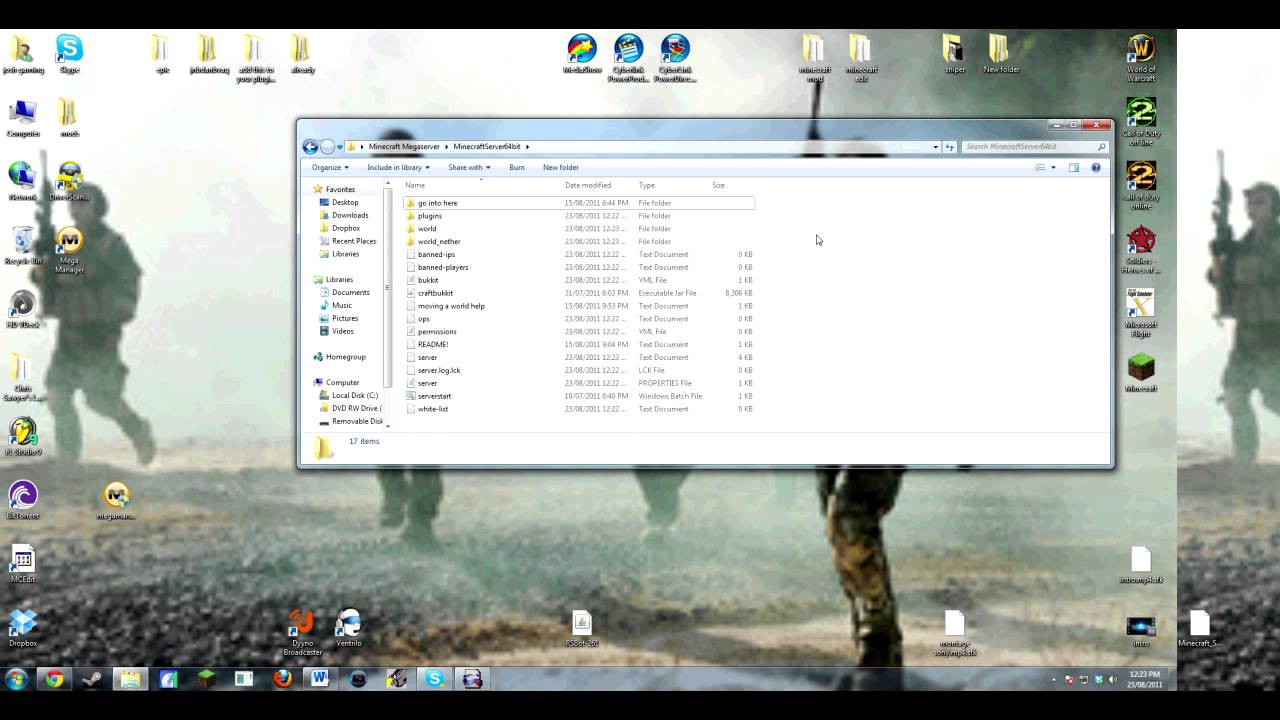Open Favorites in the navigation pane

(x=340, y=189)
